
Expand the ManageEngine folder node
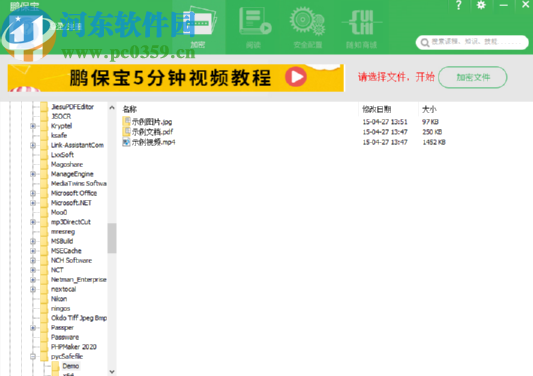[33, 174]
